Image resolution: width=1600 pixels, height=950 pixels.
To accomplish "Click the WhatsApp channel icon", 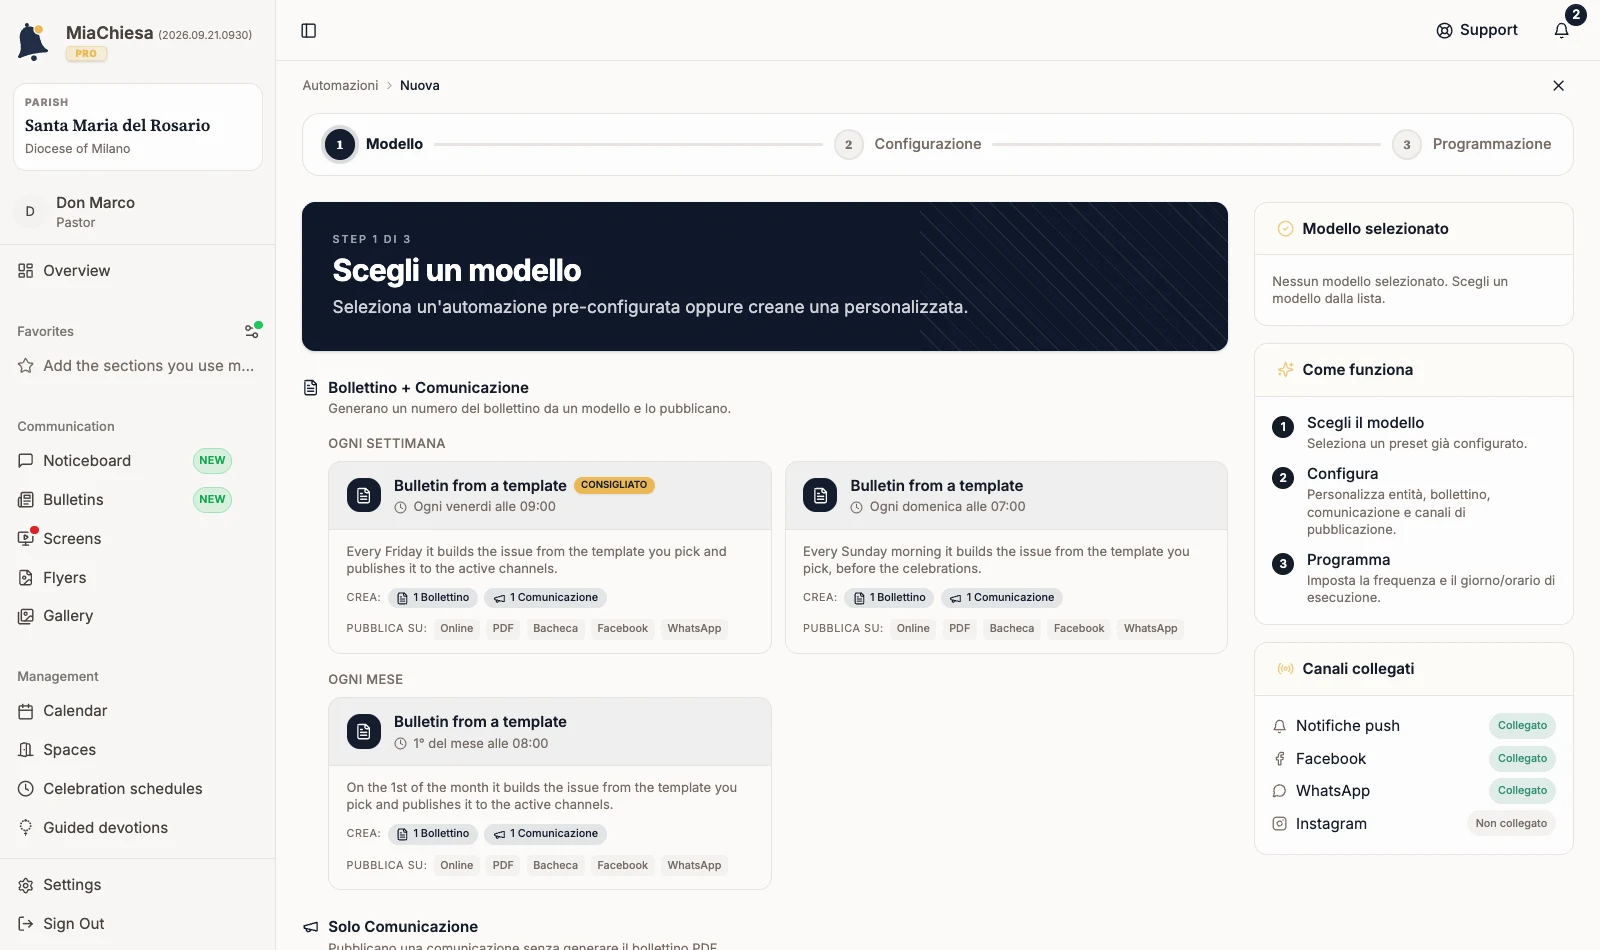I will pyautogui.click(x=1279, y=791).
